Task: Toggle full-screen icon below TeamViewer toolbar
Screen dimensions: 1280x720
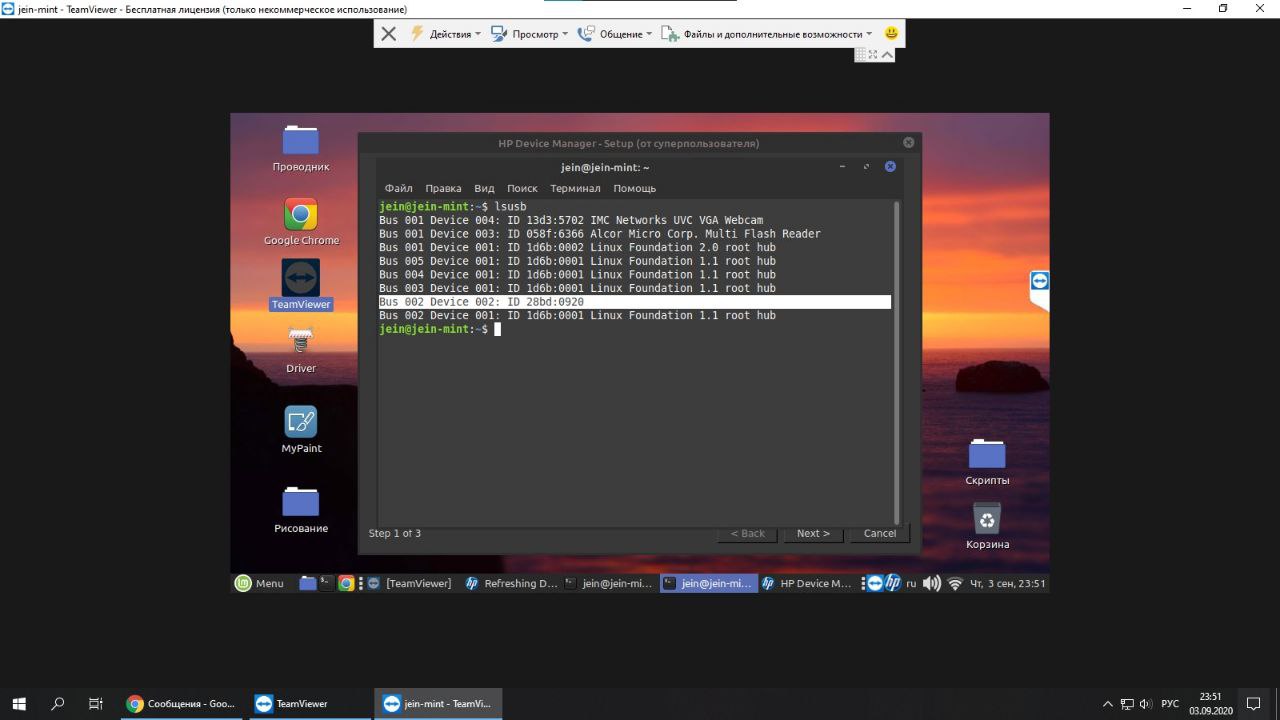Action: (x=873, y=55)
